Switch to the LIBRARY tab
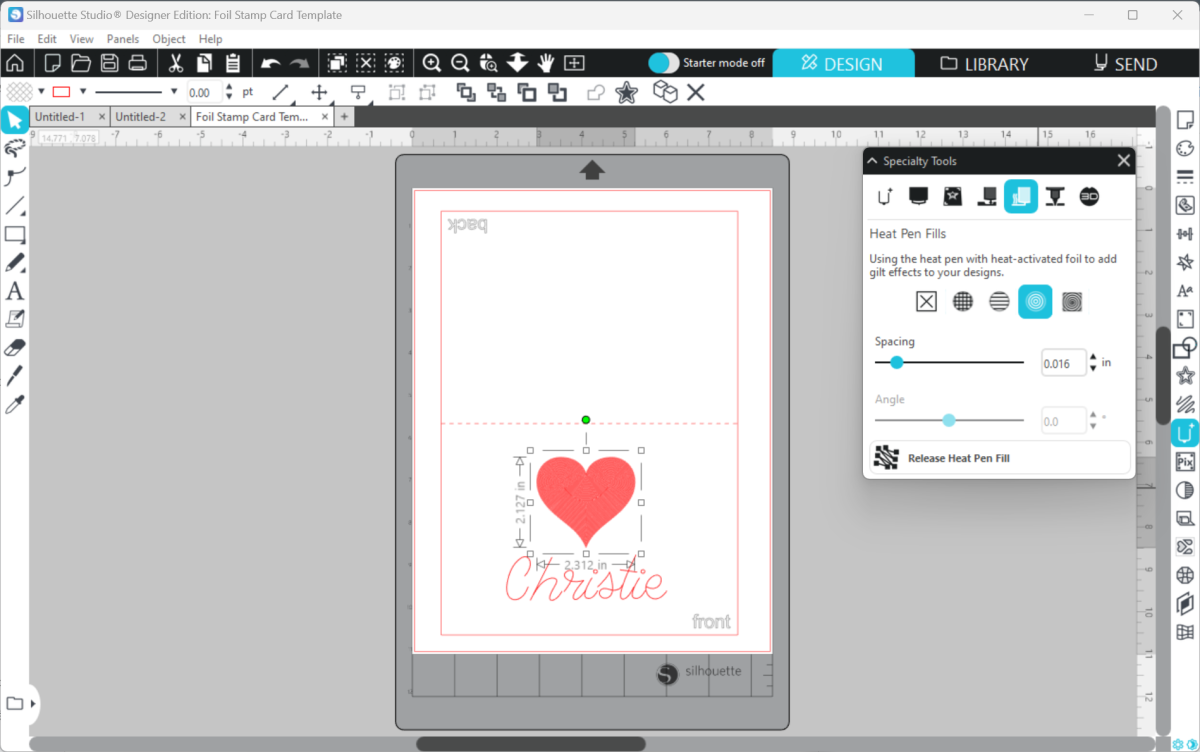Screen dimensions: 1200x752 pos(985,63)
